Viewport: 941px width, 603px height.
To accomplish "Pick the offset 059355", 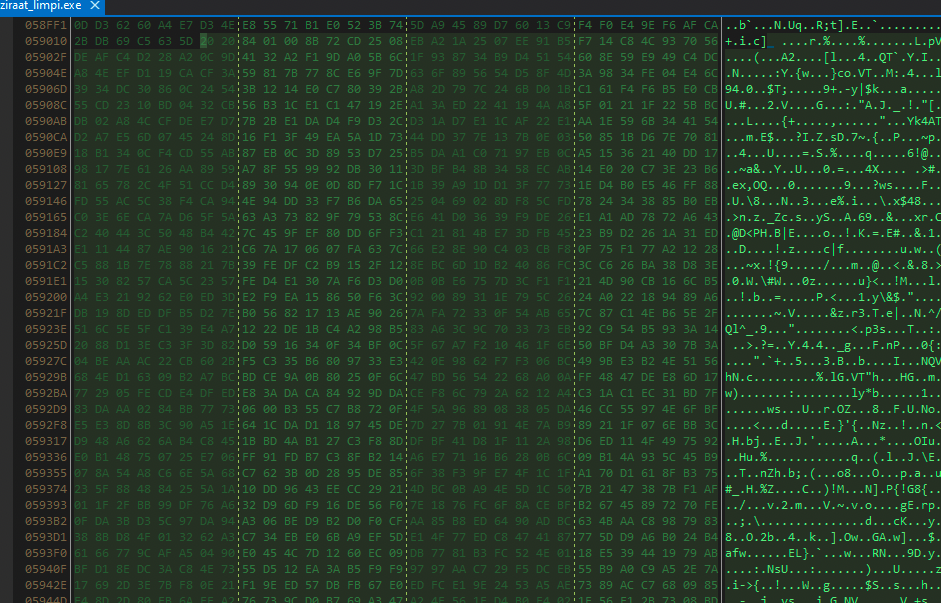I will point(46,473).
